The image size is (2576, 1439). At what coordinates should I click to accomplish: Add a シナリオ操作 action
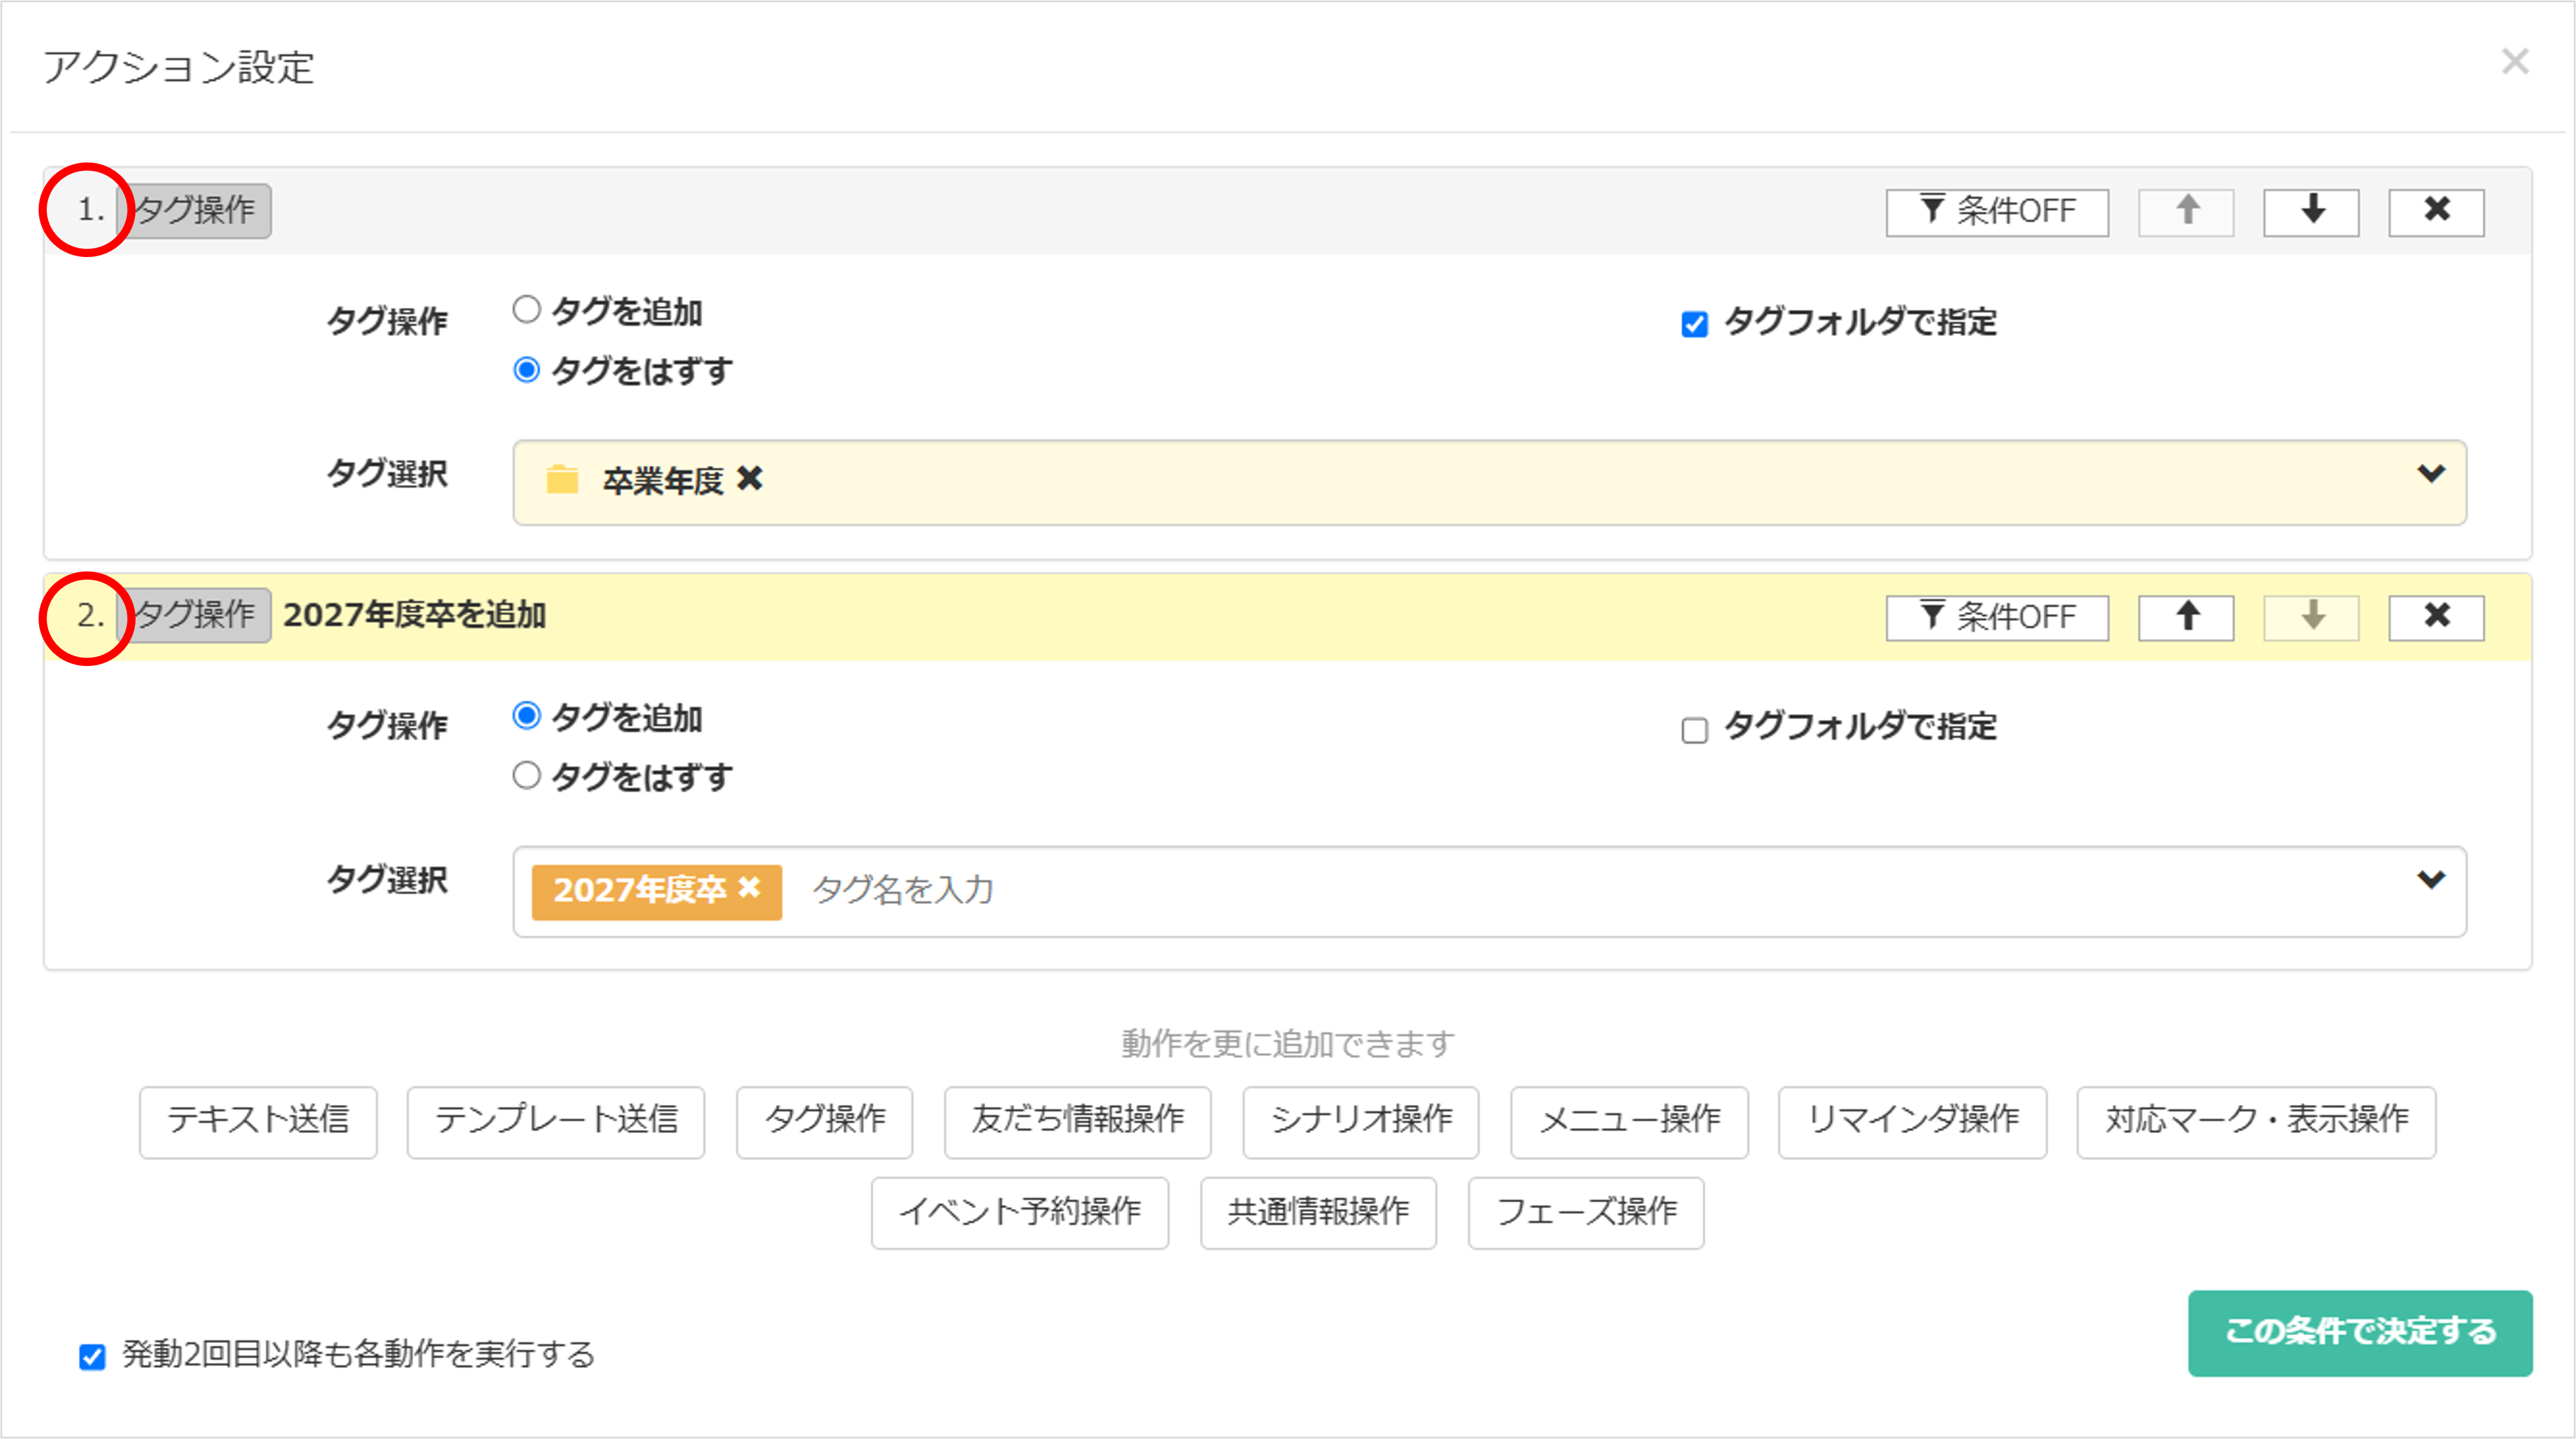coord(1361,1122)
